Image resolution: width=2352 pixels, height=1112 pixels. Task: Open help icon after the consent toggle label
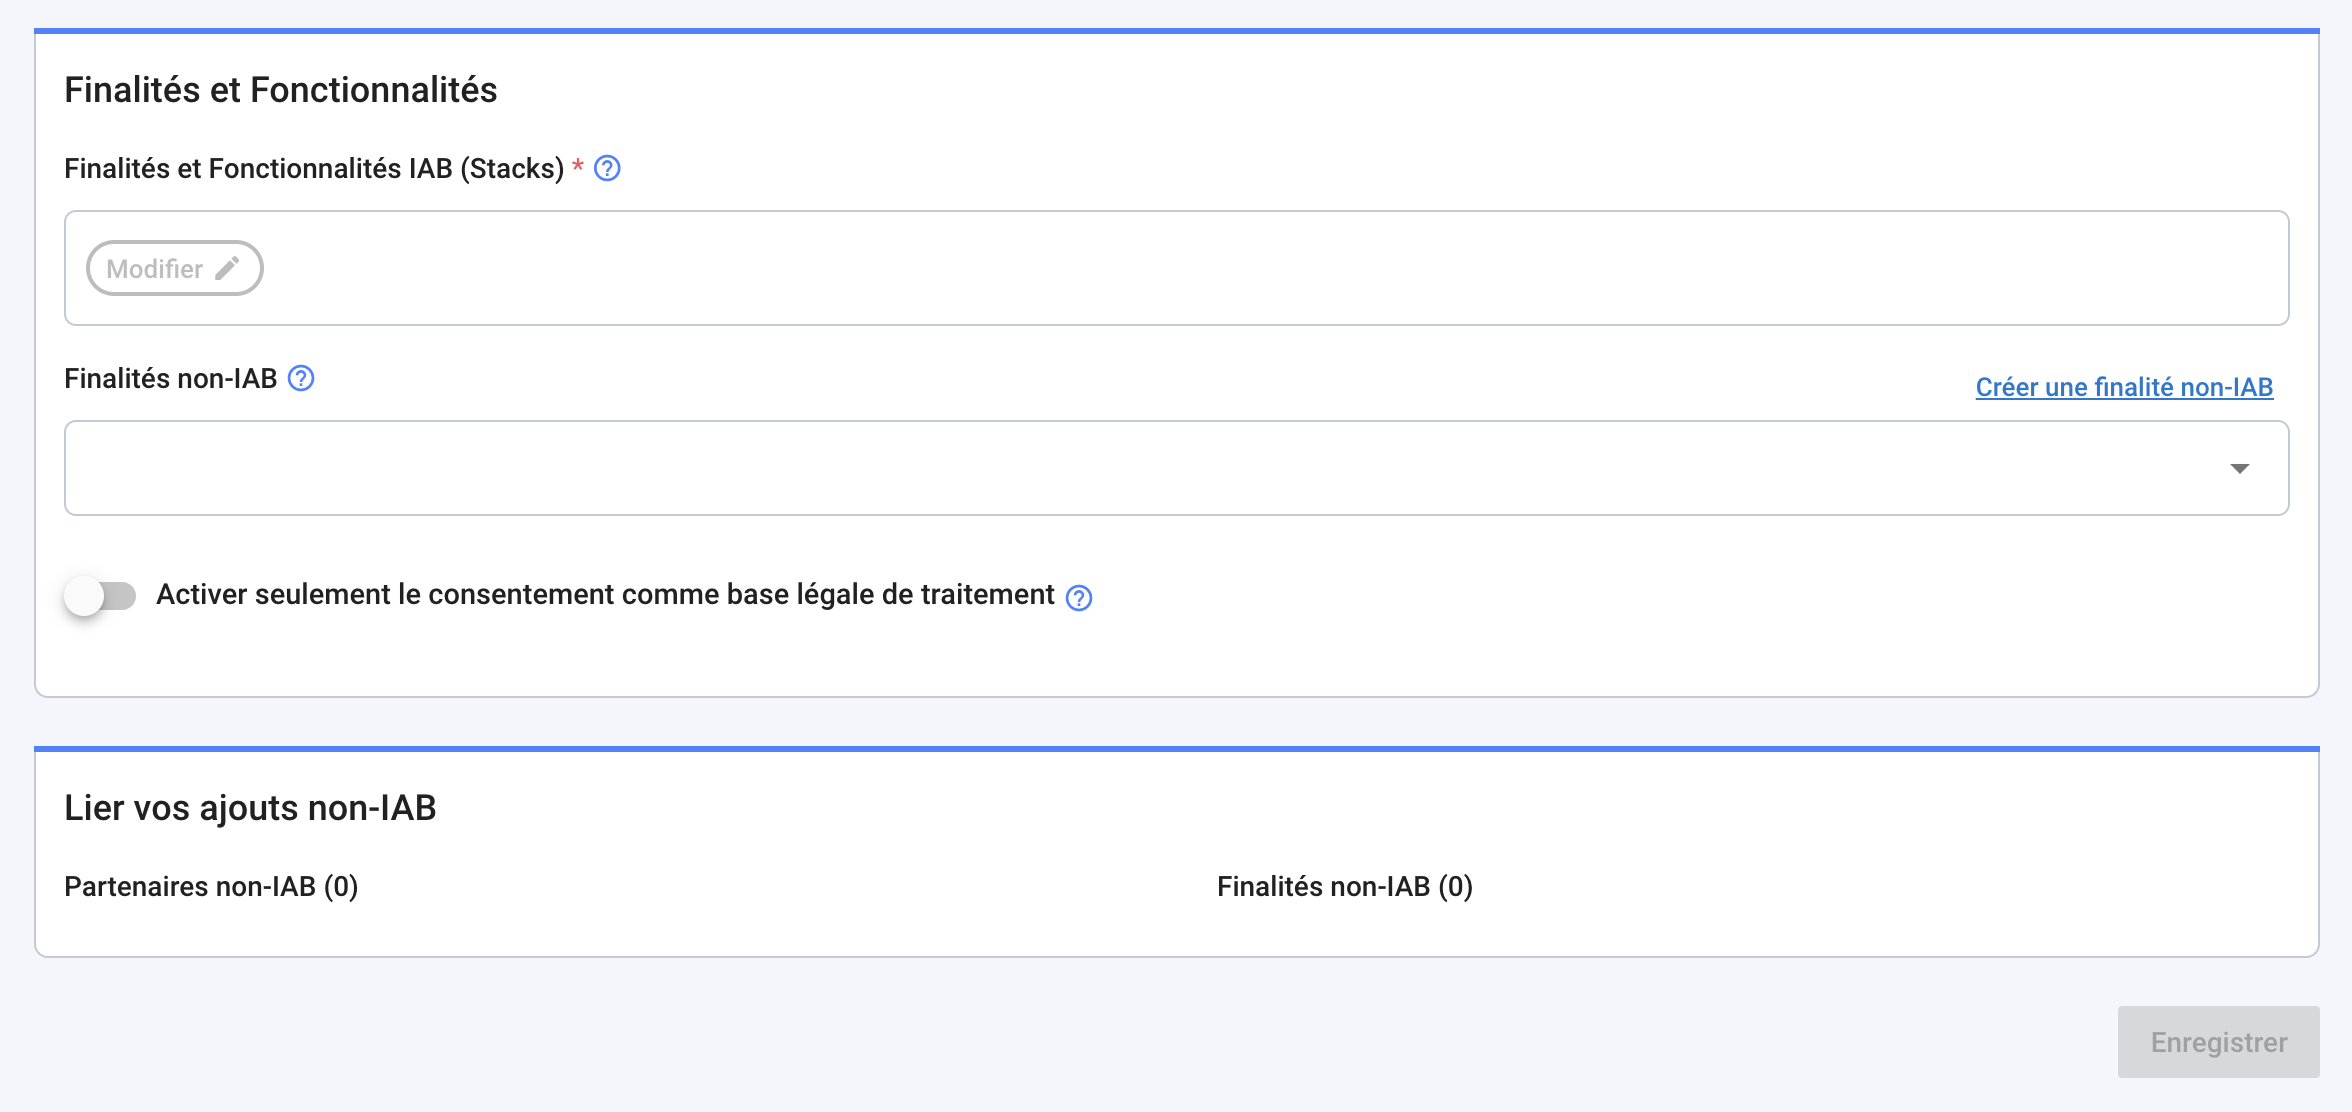coord(1079,598)
